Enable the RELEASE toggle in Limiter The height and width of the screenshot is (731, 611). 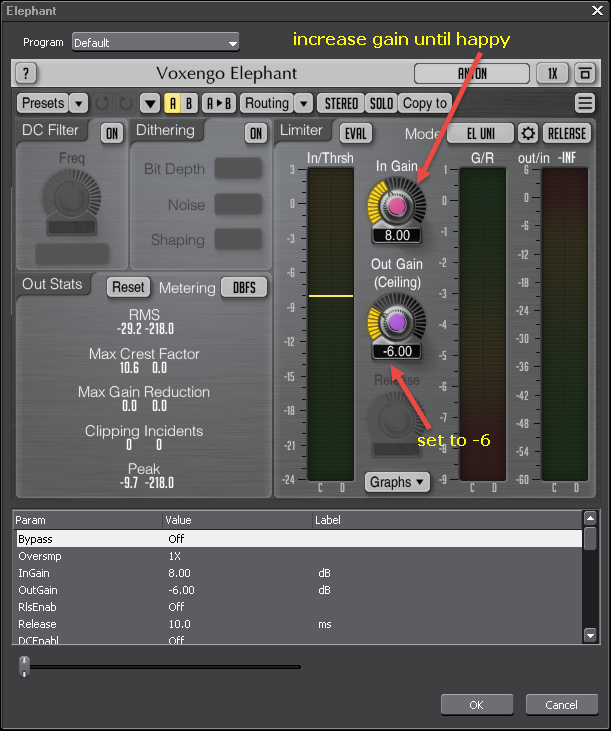(566, 133)
